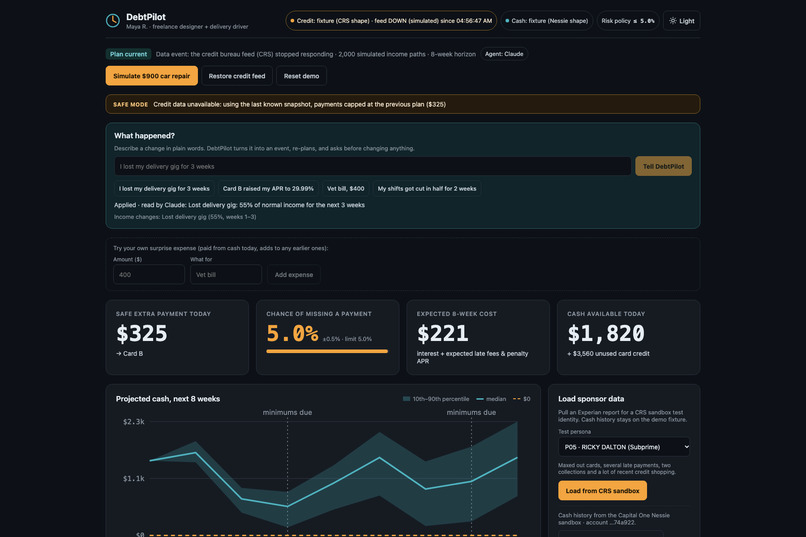Click the $1.1k axis label

[x=134, y=478]
